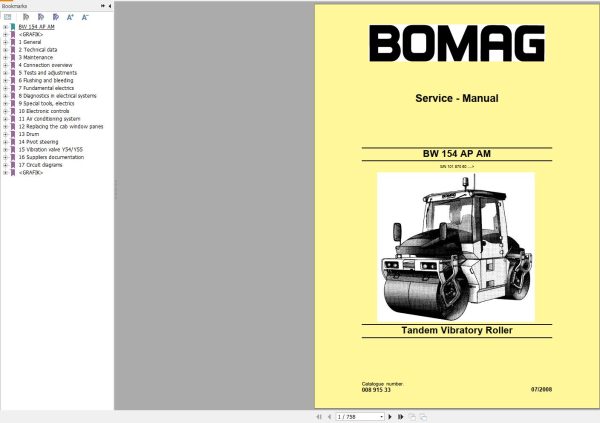Expand the '2 Technical data' node
The height and width of the screenshot is (423, 600).
[x=5, y=50]
